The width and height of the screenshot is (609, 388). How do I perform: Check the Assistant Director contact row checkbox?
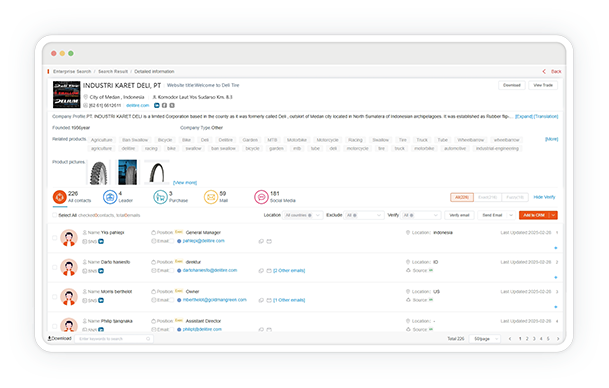(x=54, y=326)
